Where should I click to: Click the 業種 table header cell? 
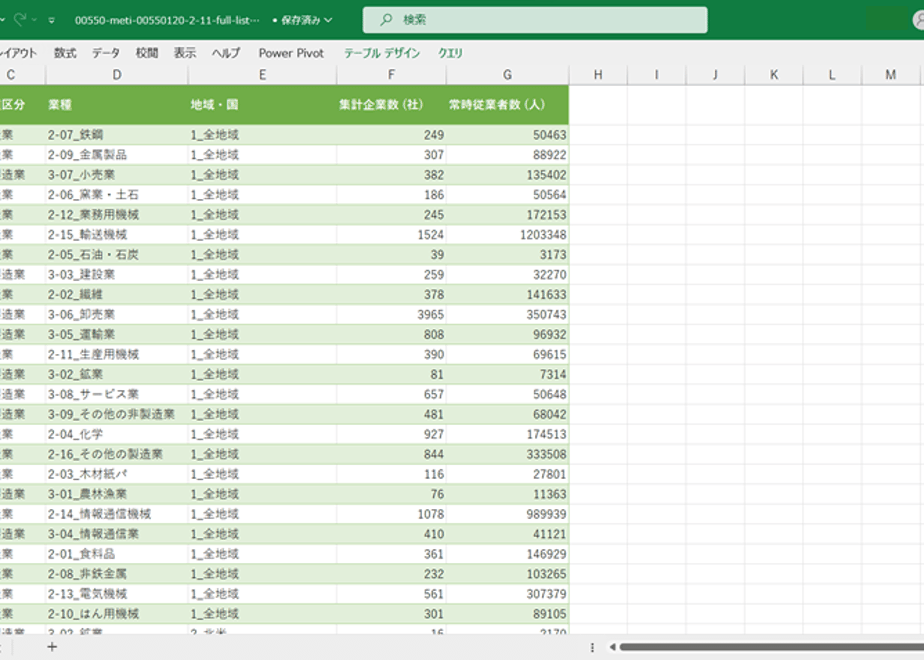[117, 105]
